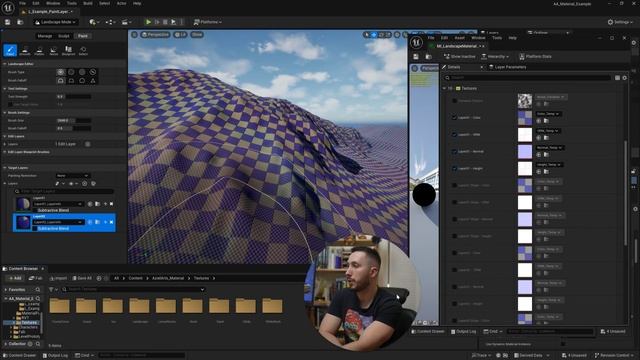Enable Use Target Value checkbox
640x360 pixels.
point(10,104)
